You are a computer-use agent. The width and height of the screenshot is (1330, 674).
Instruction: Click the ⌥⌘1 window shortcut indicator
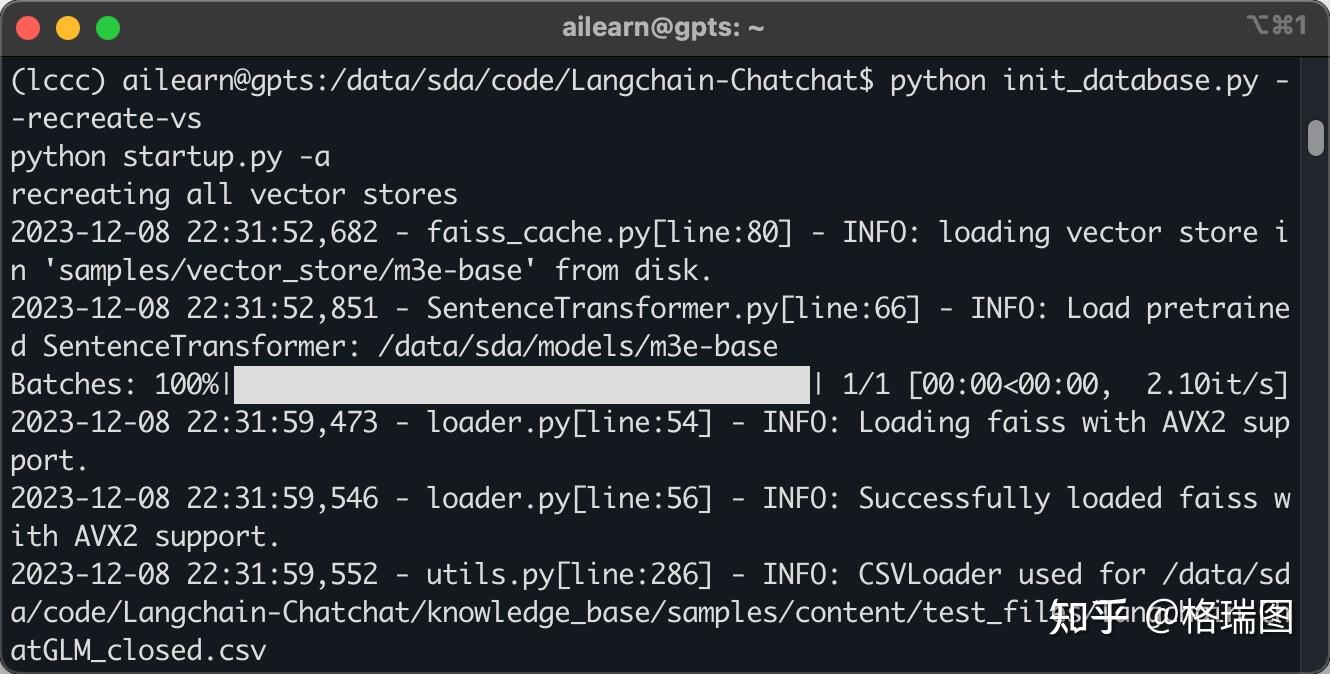1276,27
